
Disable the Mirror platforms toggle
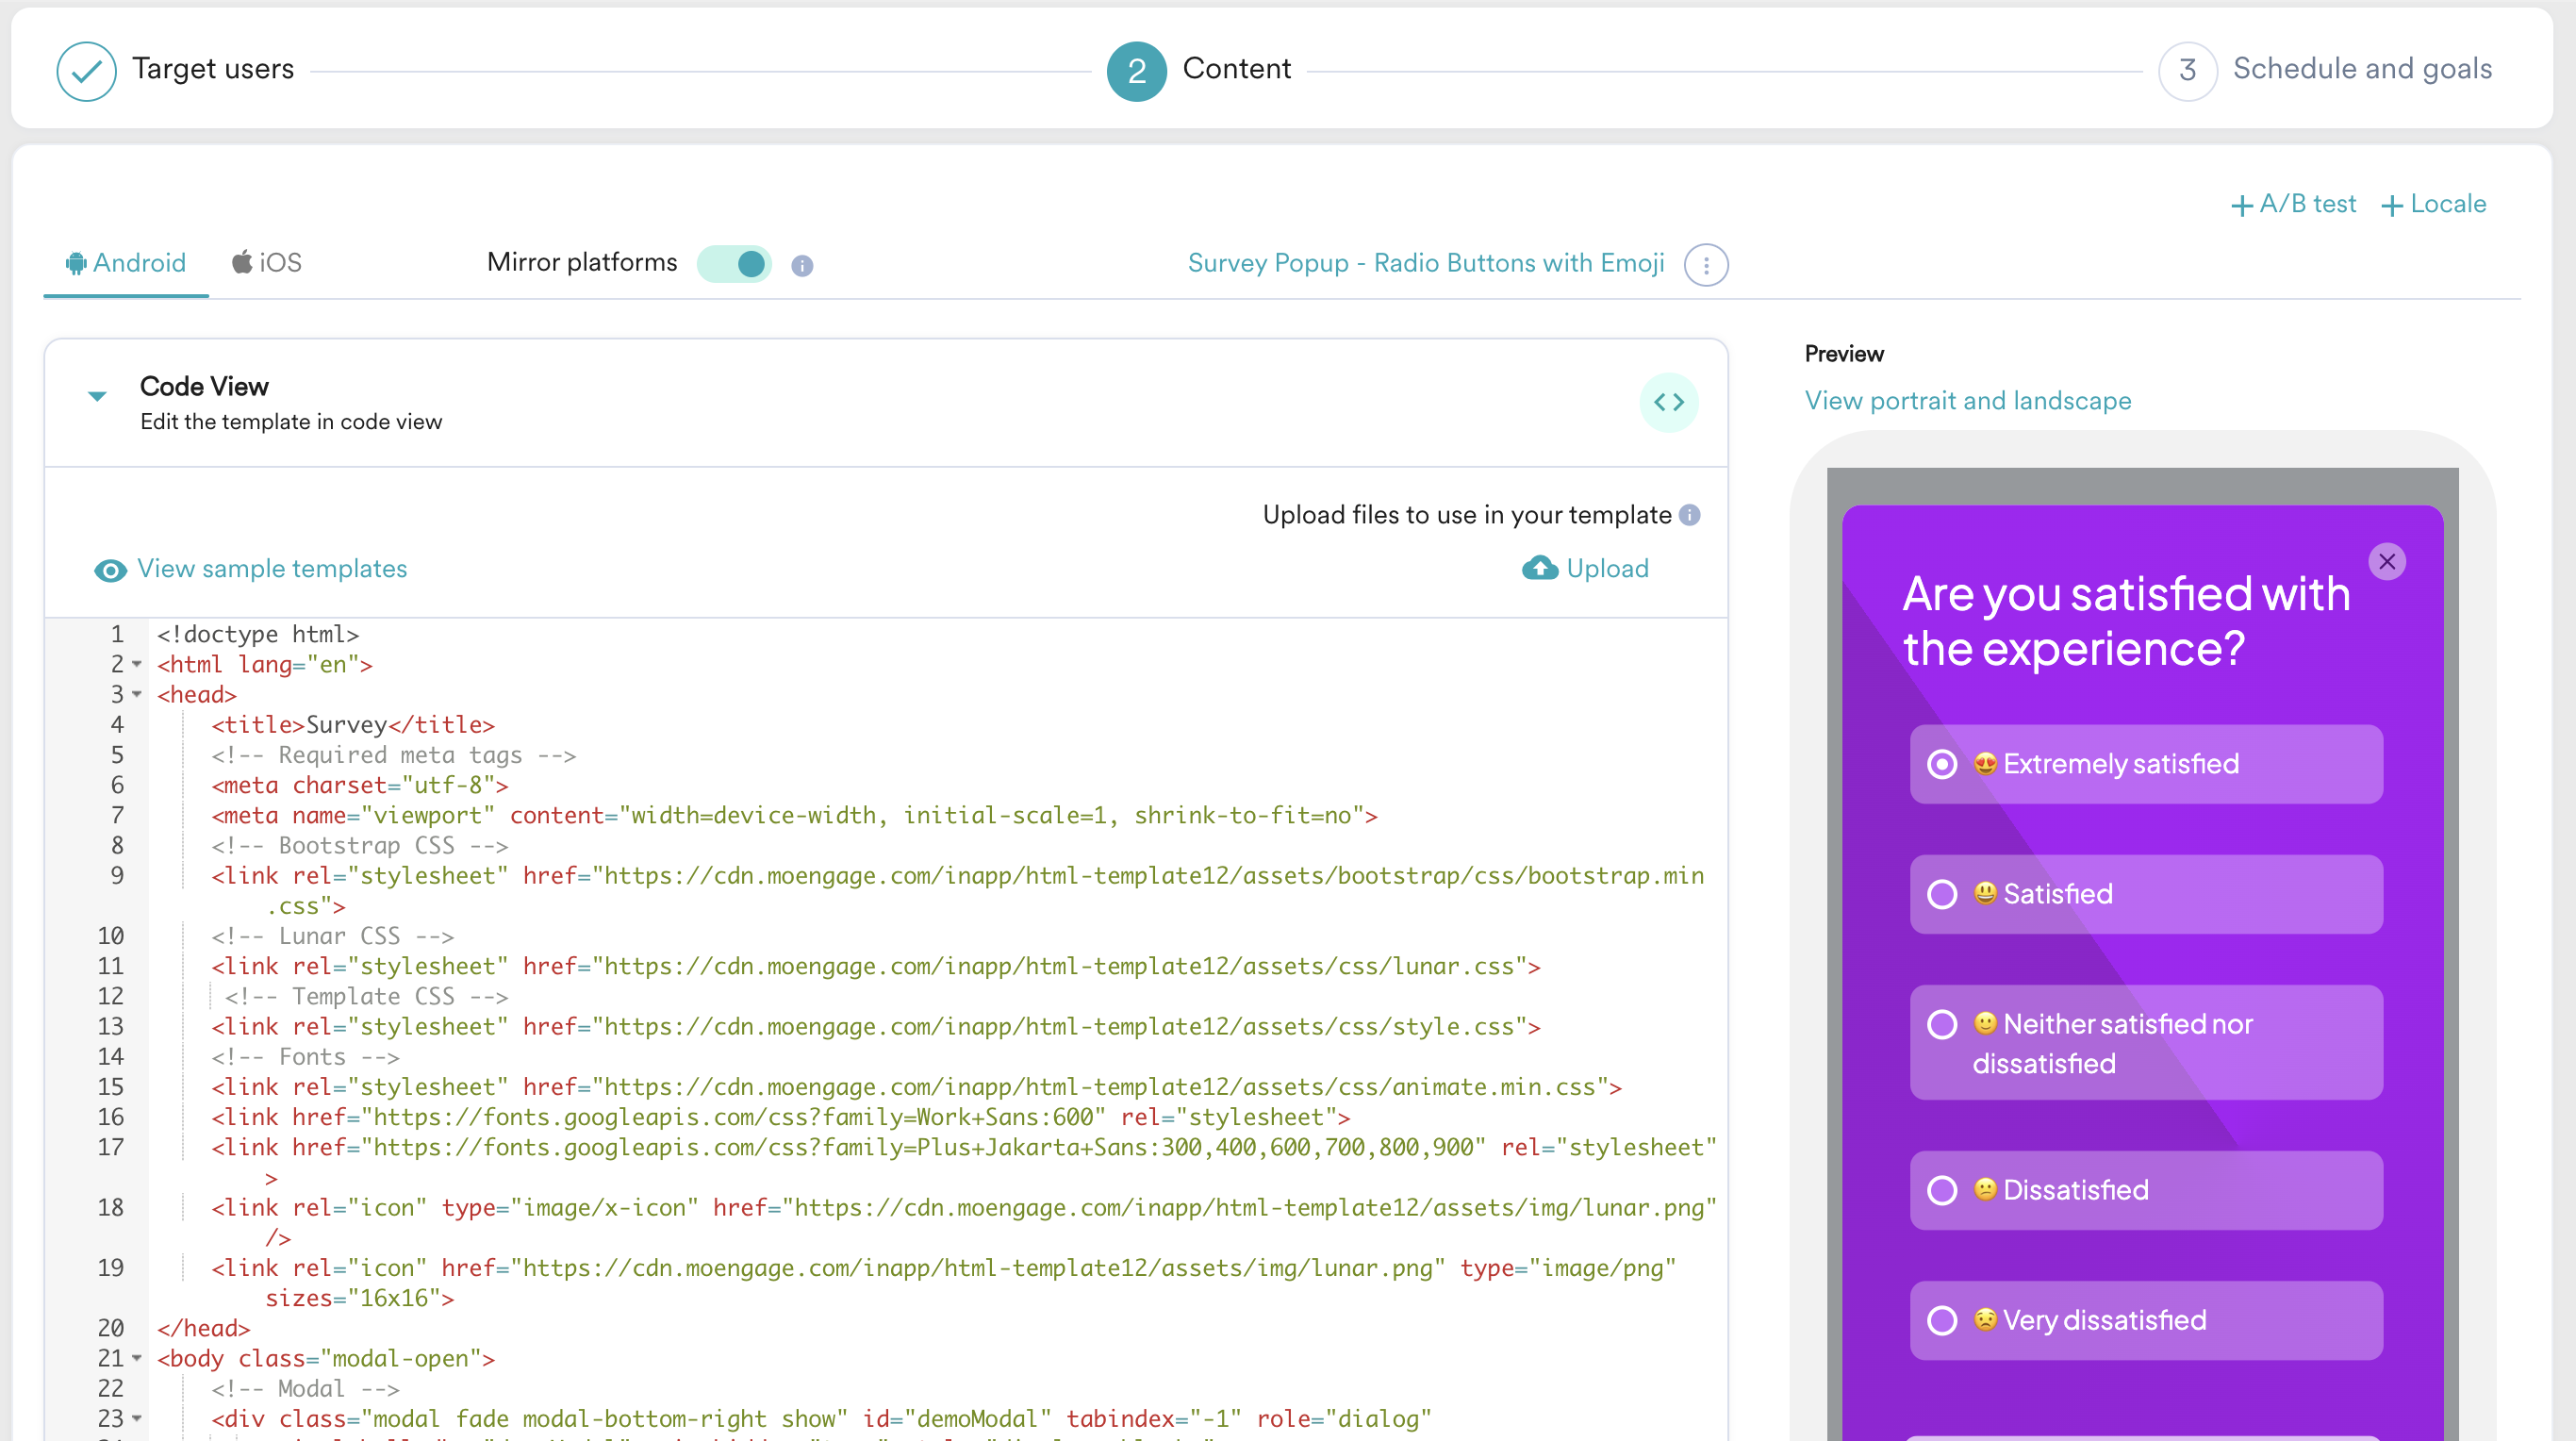[x=734, y=264]
